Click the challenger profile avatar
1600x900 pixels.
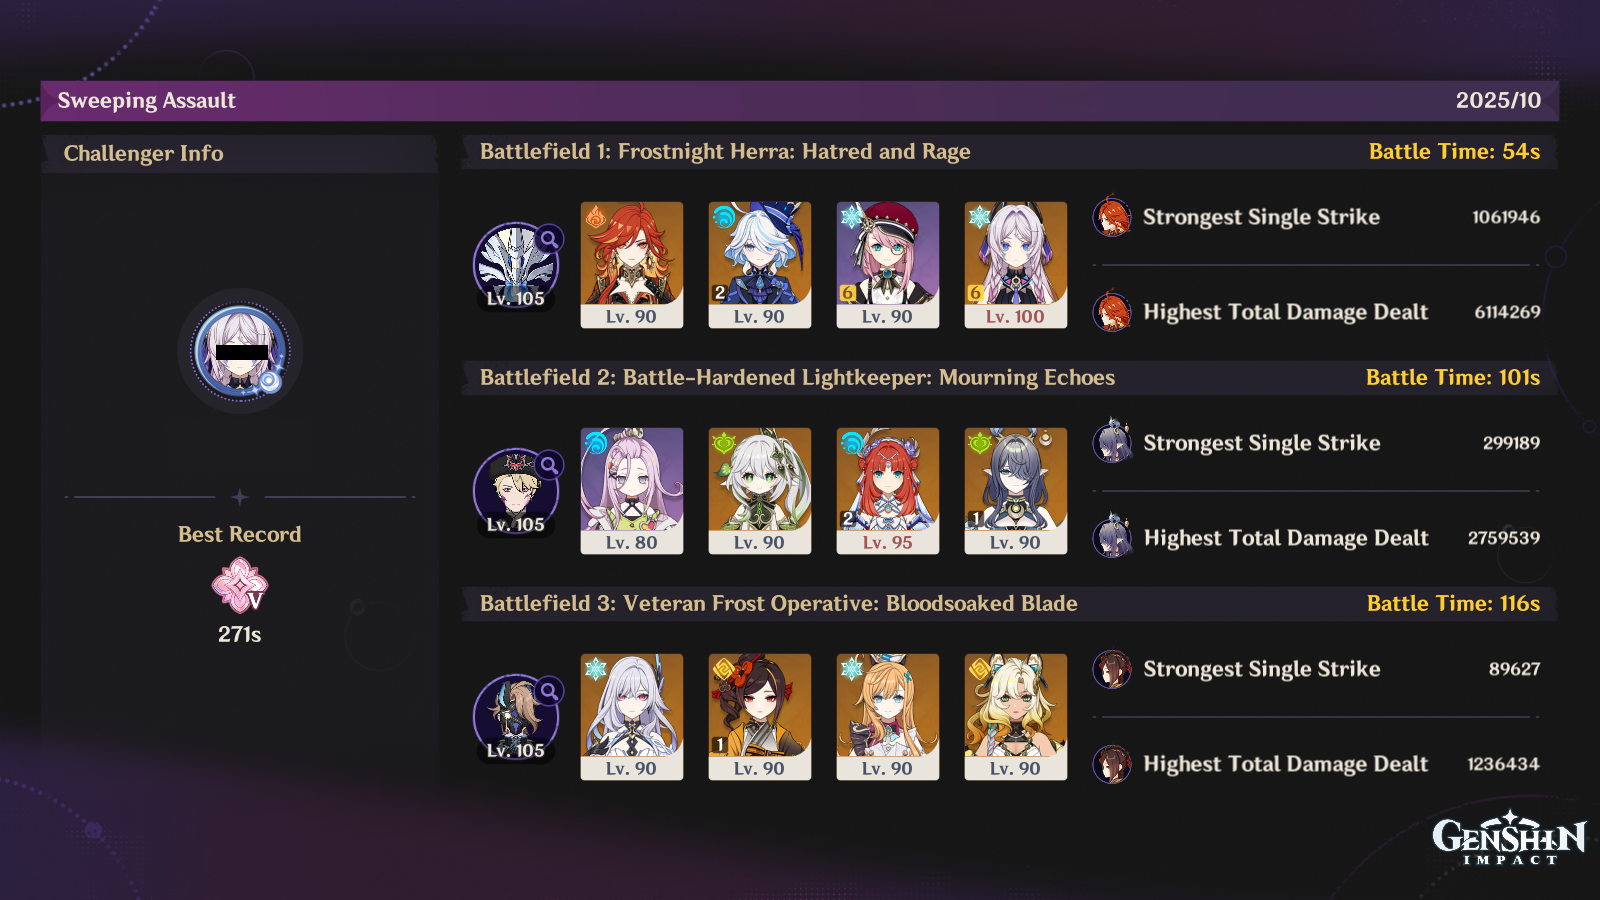click(240, 351)
